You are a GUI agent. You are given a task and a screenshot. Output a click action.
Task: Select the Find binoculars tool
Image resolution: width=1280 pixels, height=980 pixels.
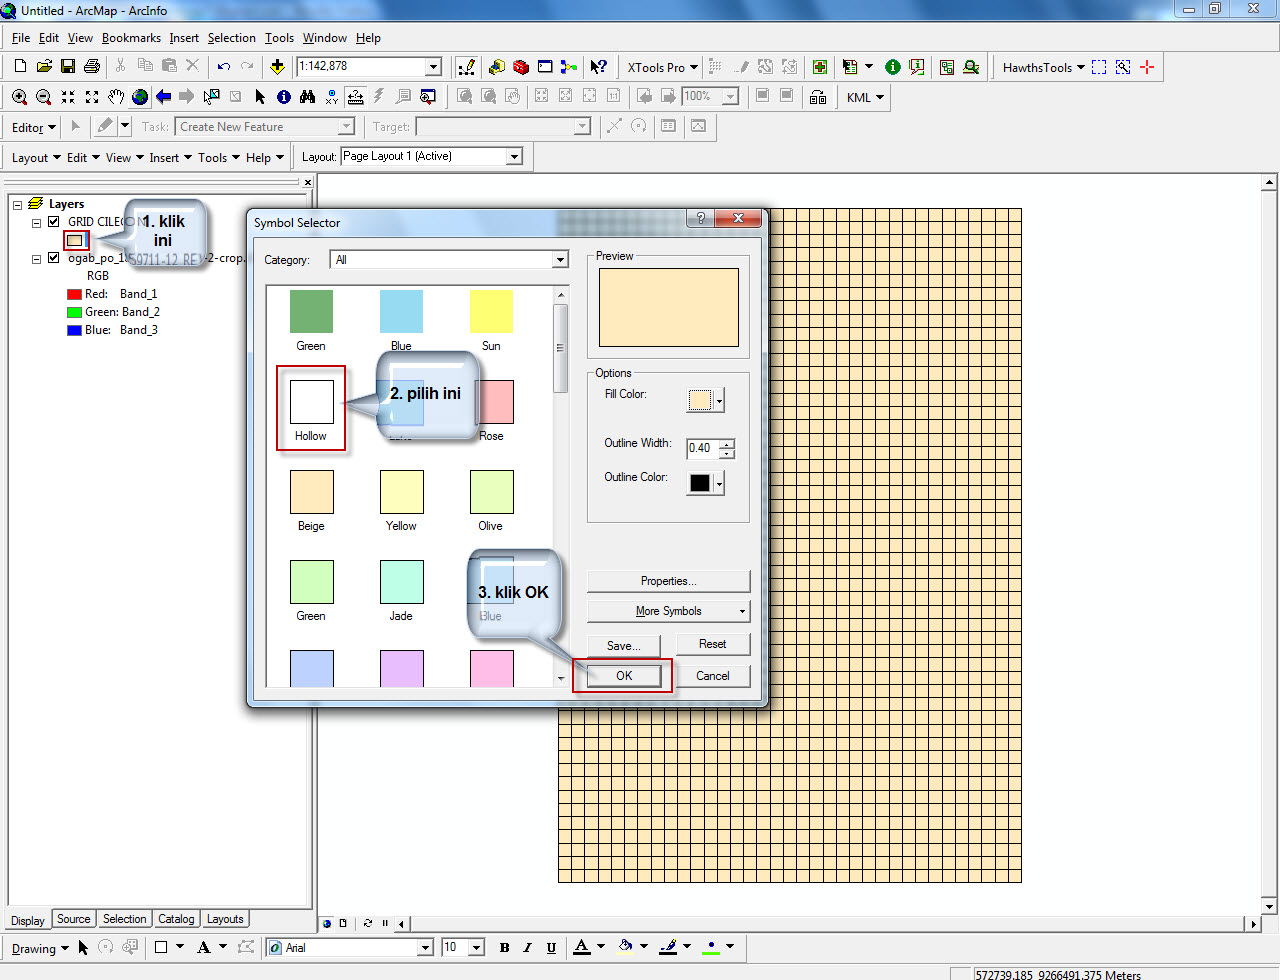[x=306, y=96]
